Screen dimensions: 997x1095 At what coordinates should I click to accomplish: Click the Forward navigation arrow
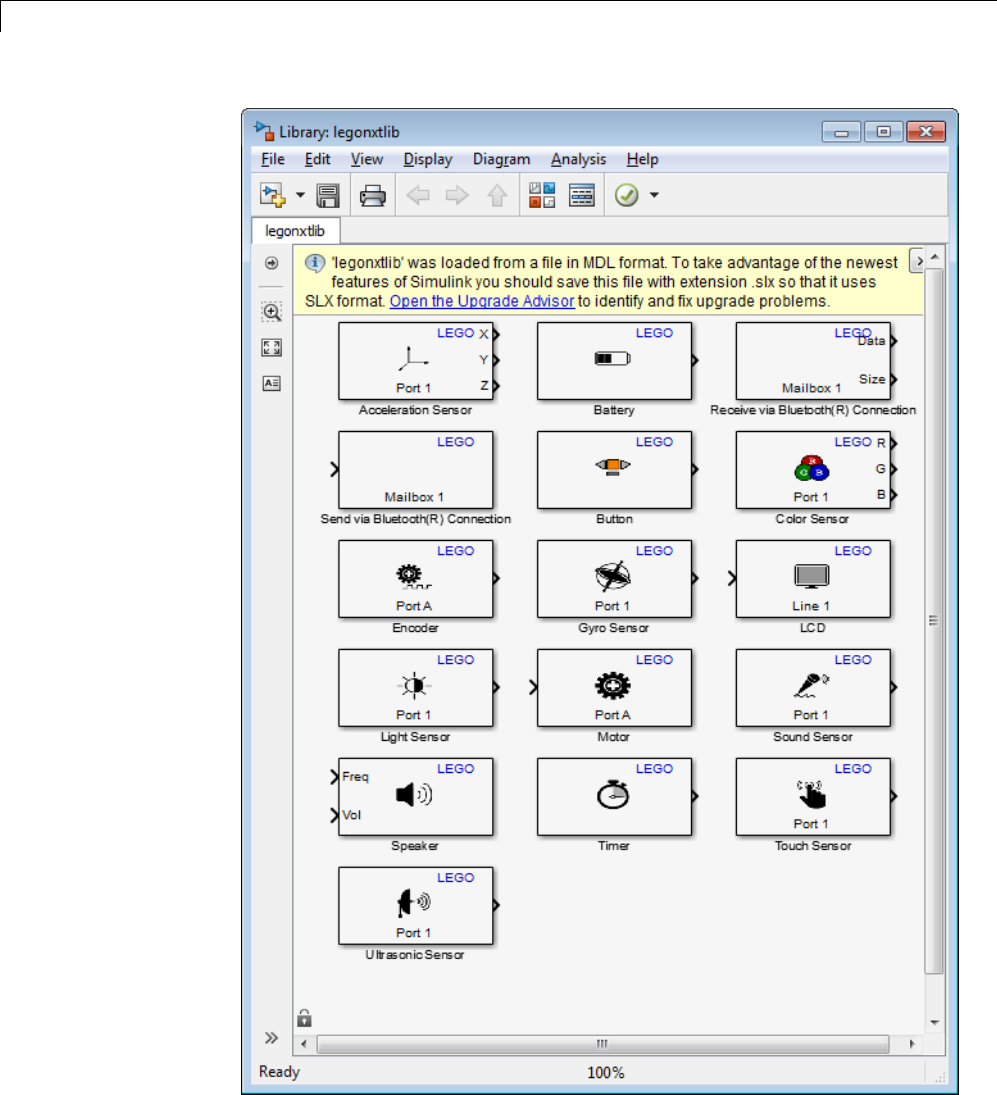pyautogui.click(x=457, y=196)
